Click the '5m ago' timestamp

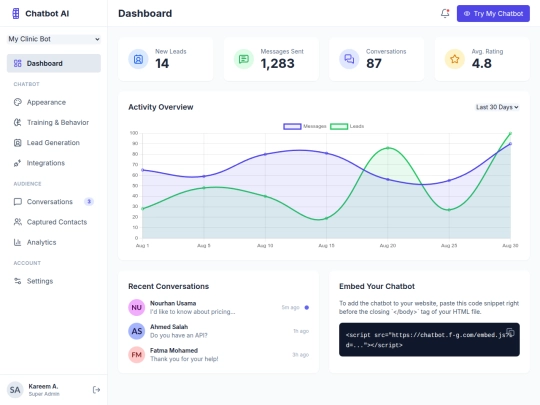(x=290, y=308)
